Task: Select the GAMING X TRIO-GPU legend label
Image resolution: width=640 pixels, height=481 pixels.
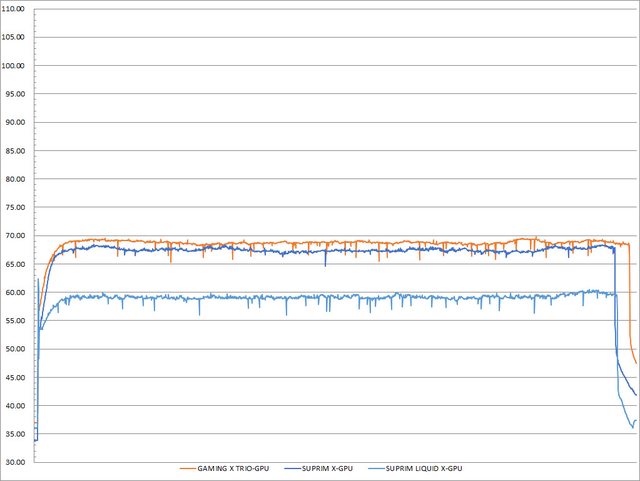Action: 233,468
